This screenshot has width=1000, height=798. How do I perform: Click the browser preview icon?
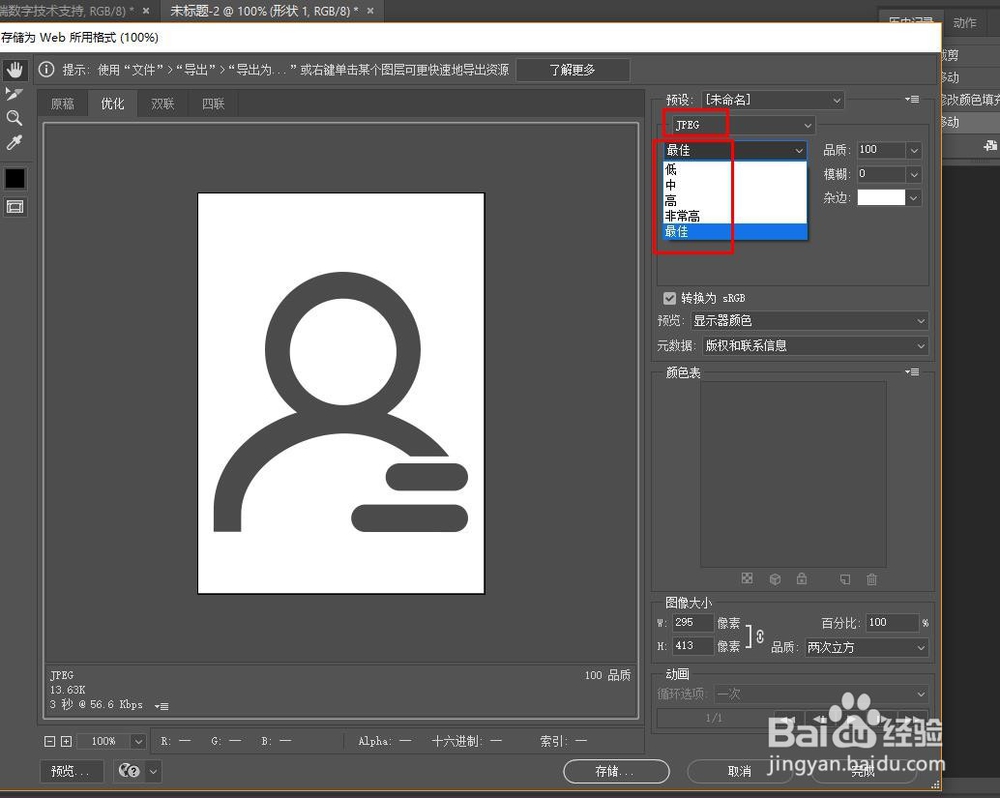pyautogui.click(x=129, y=771)
